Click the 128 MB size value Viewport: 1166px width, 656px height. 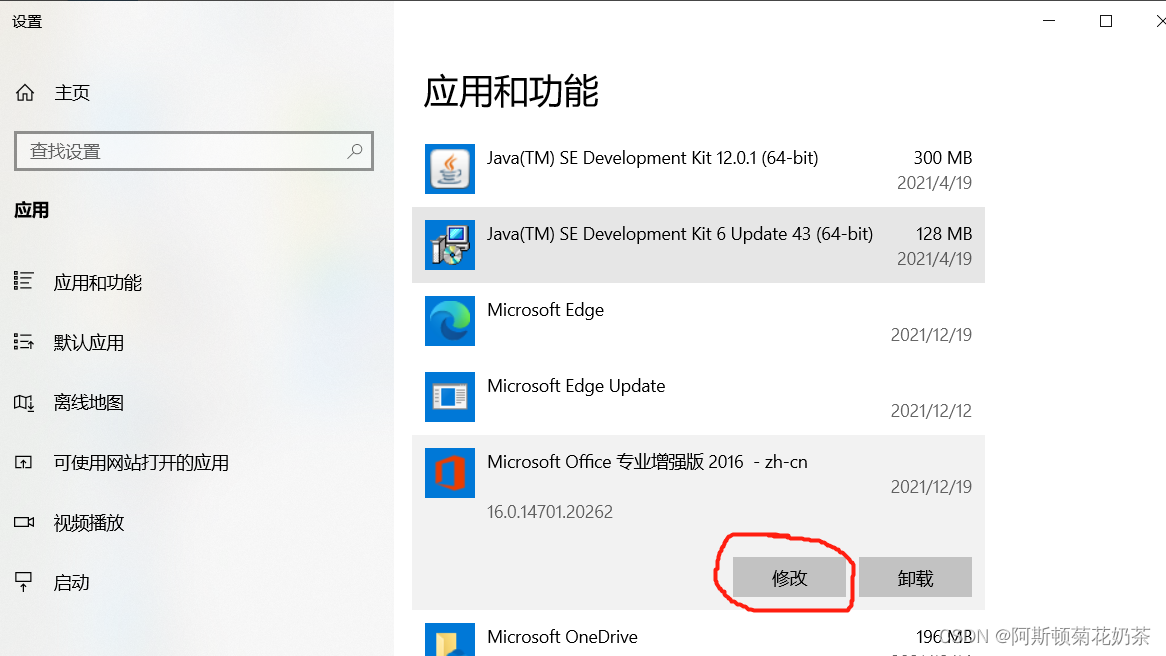(944, 234)
